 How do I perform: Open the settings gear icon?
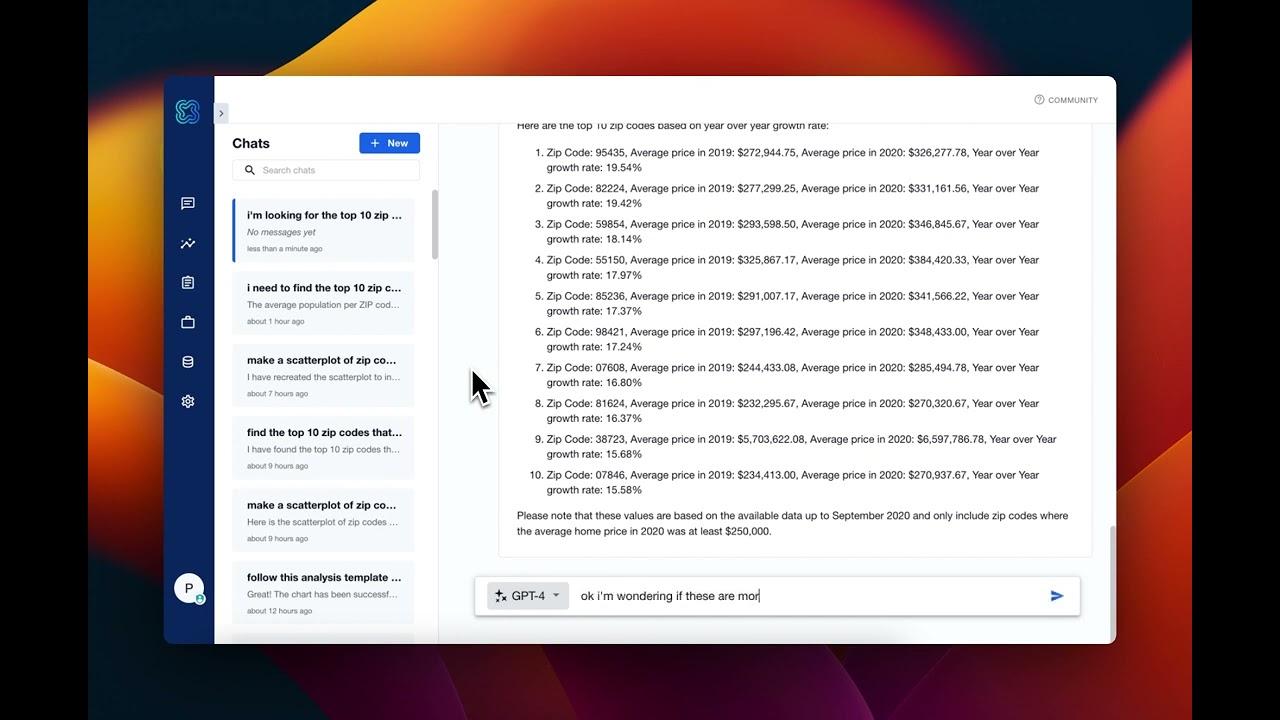coord(188,402)
